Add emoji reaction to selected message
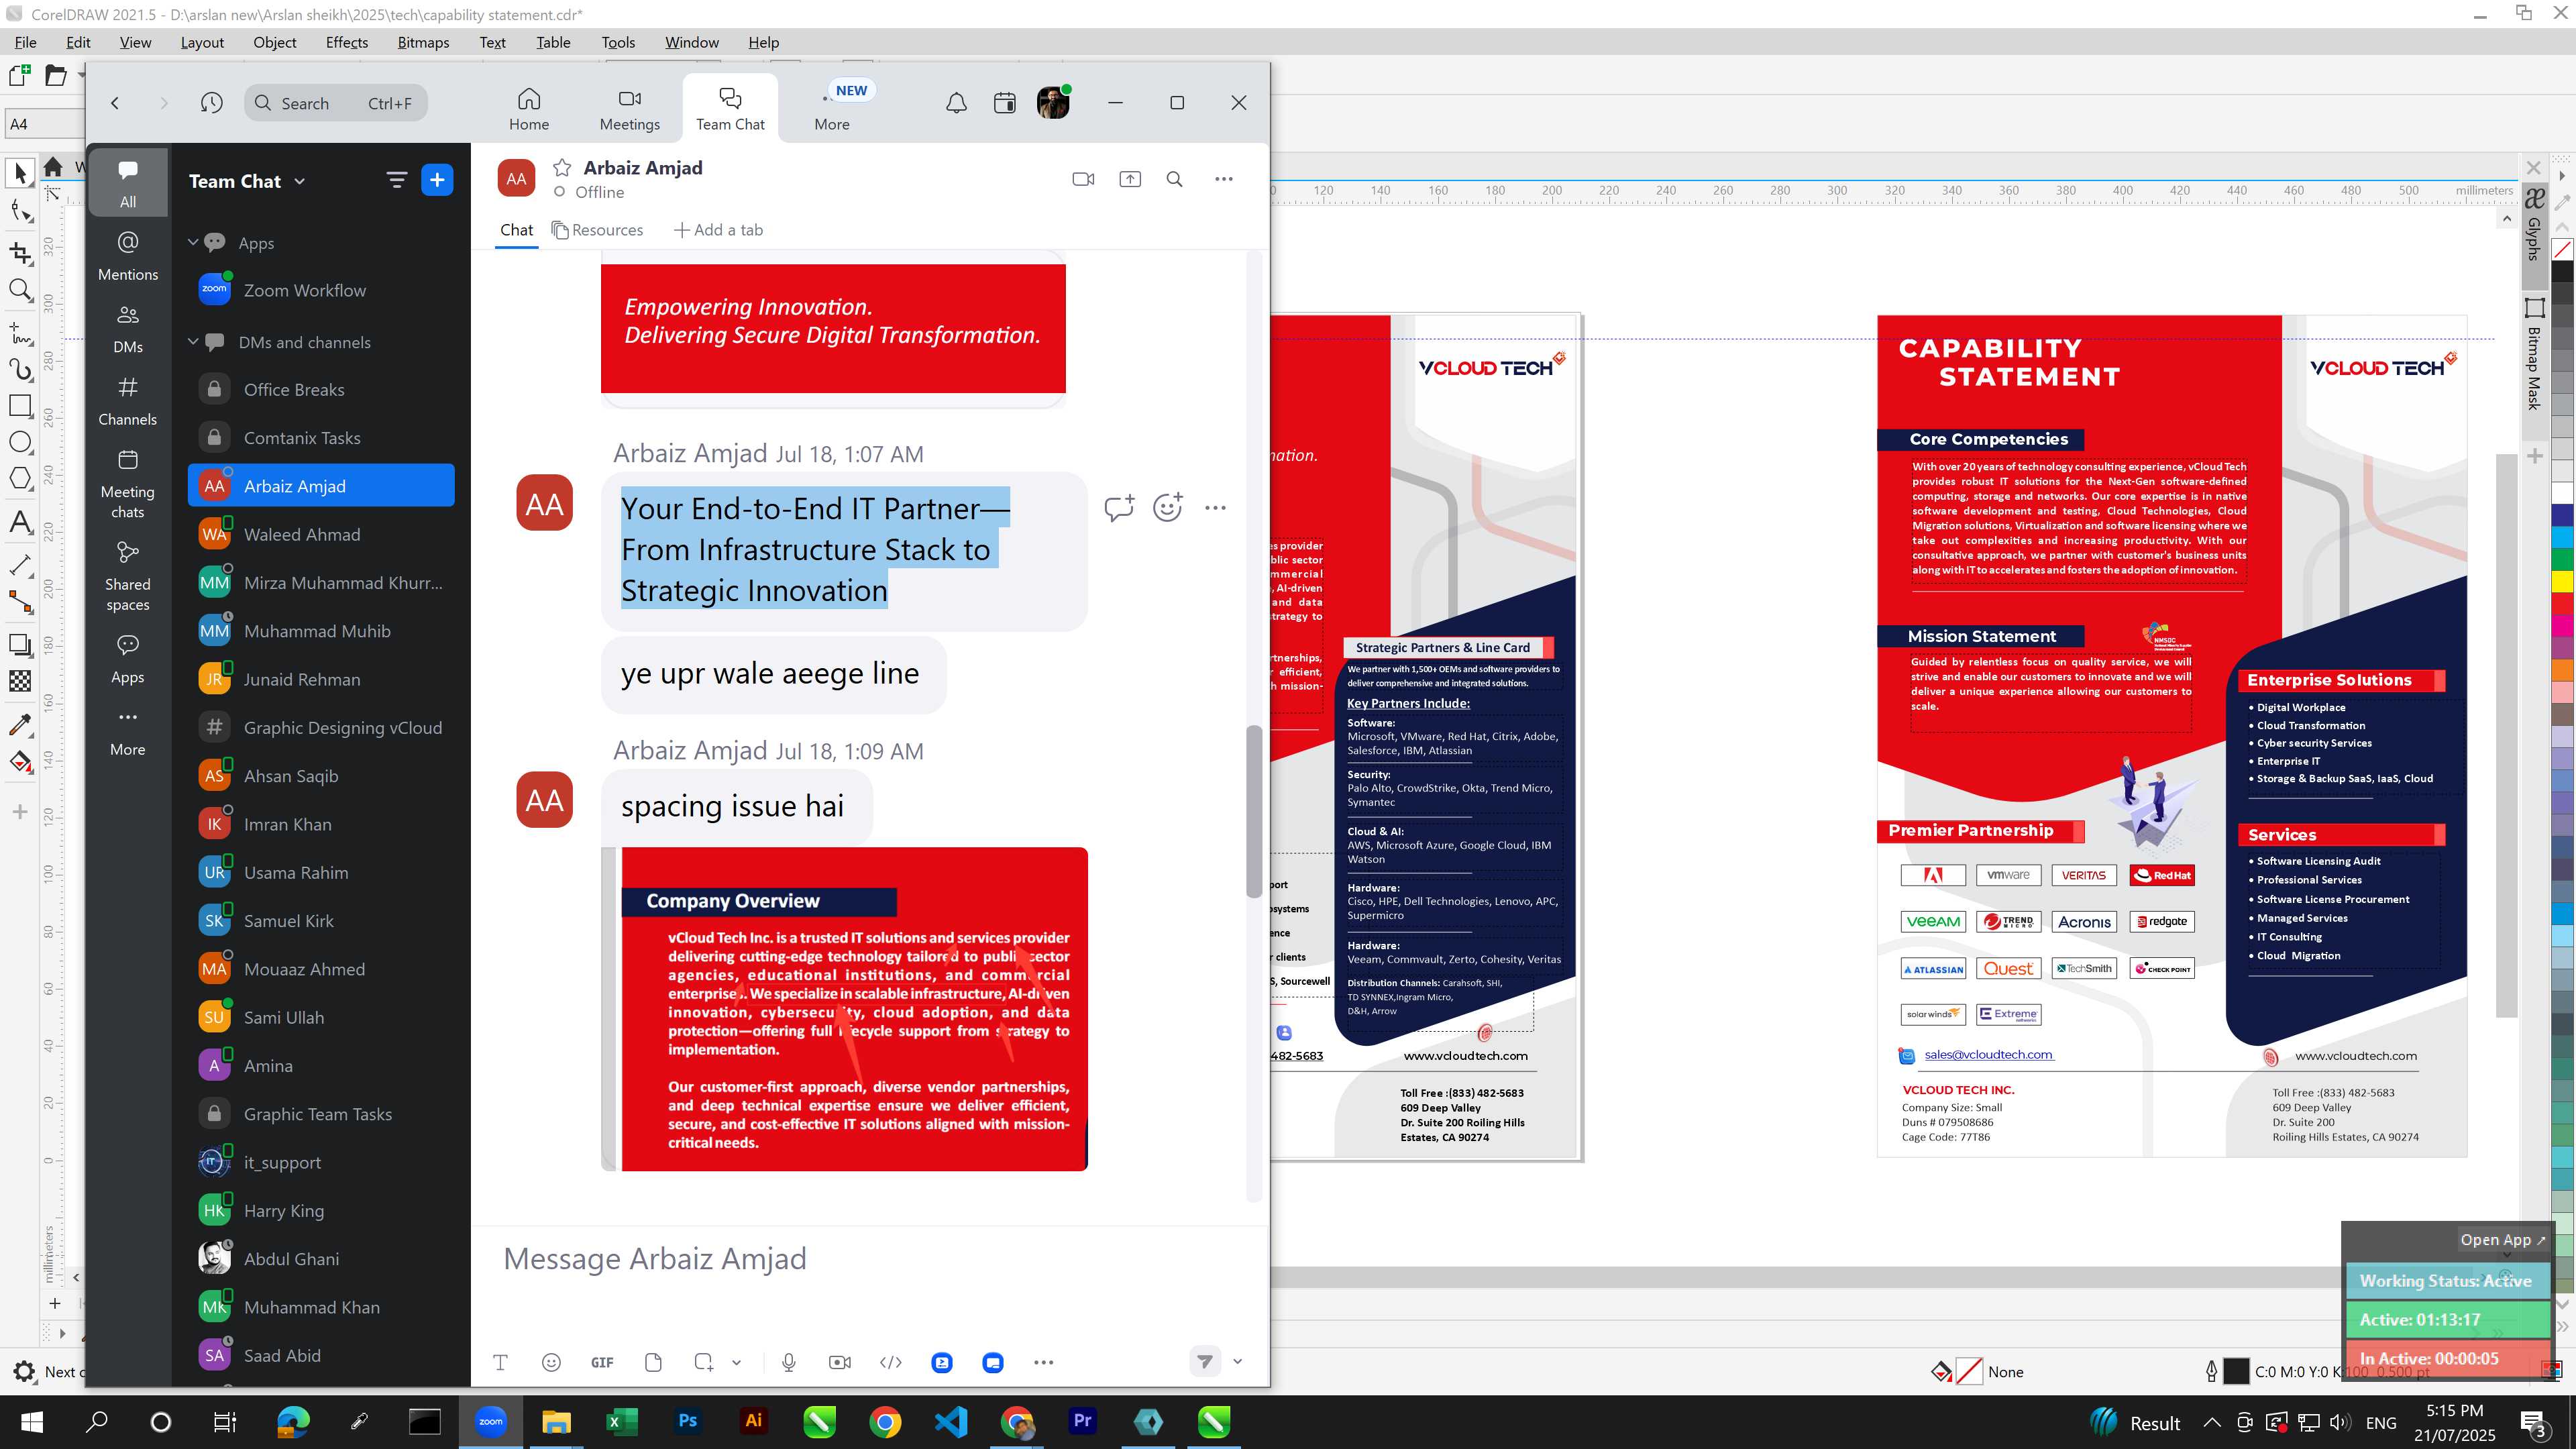Viewport: 2576px width, 1449px height. pos(1168,508)
